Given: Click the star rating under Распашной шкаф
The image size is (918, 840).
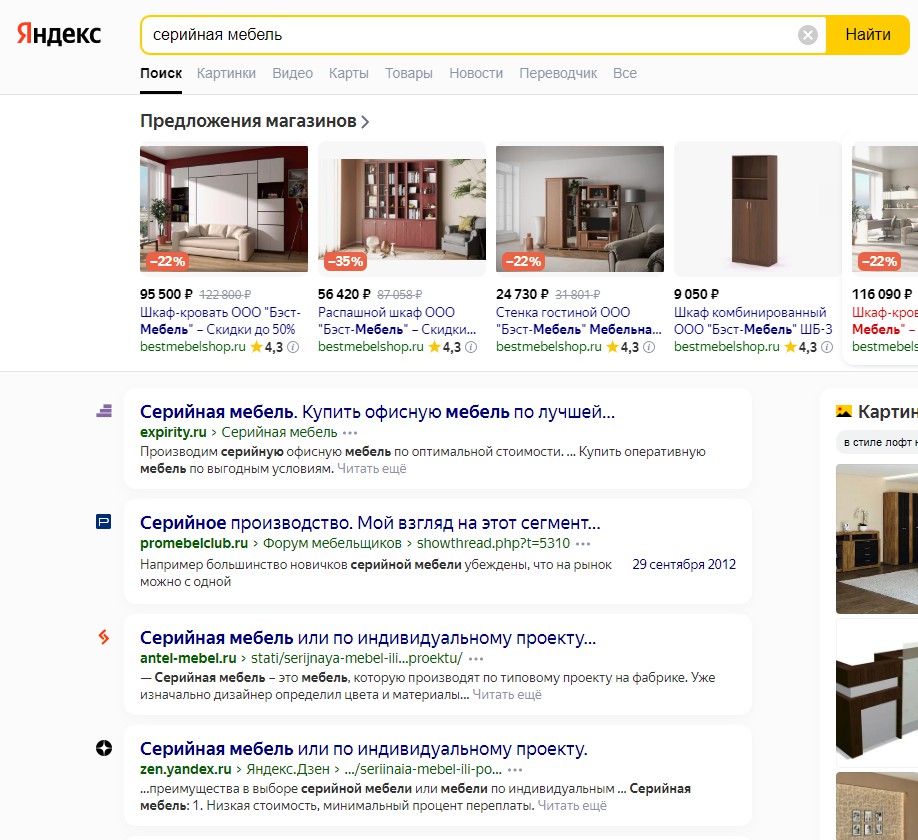Looking at the screenshot, I should pyautogui.click(x=445, y=347).
